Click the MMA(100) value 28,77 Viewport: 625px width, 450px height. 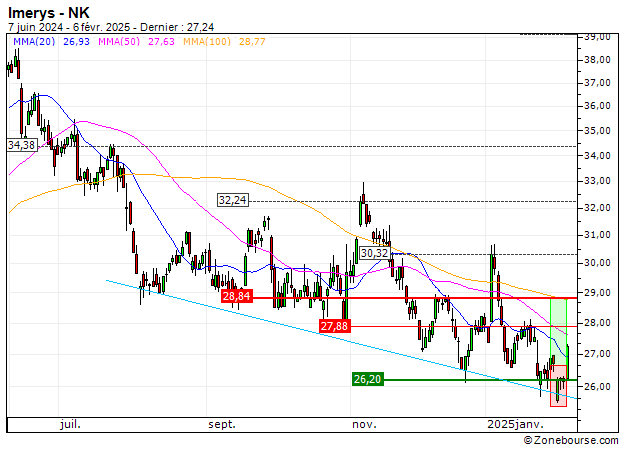coord(252,41)
